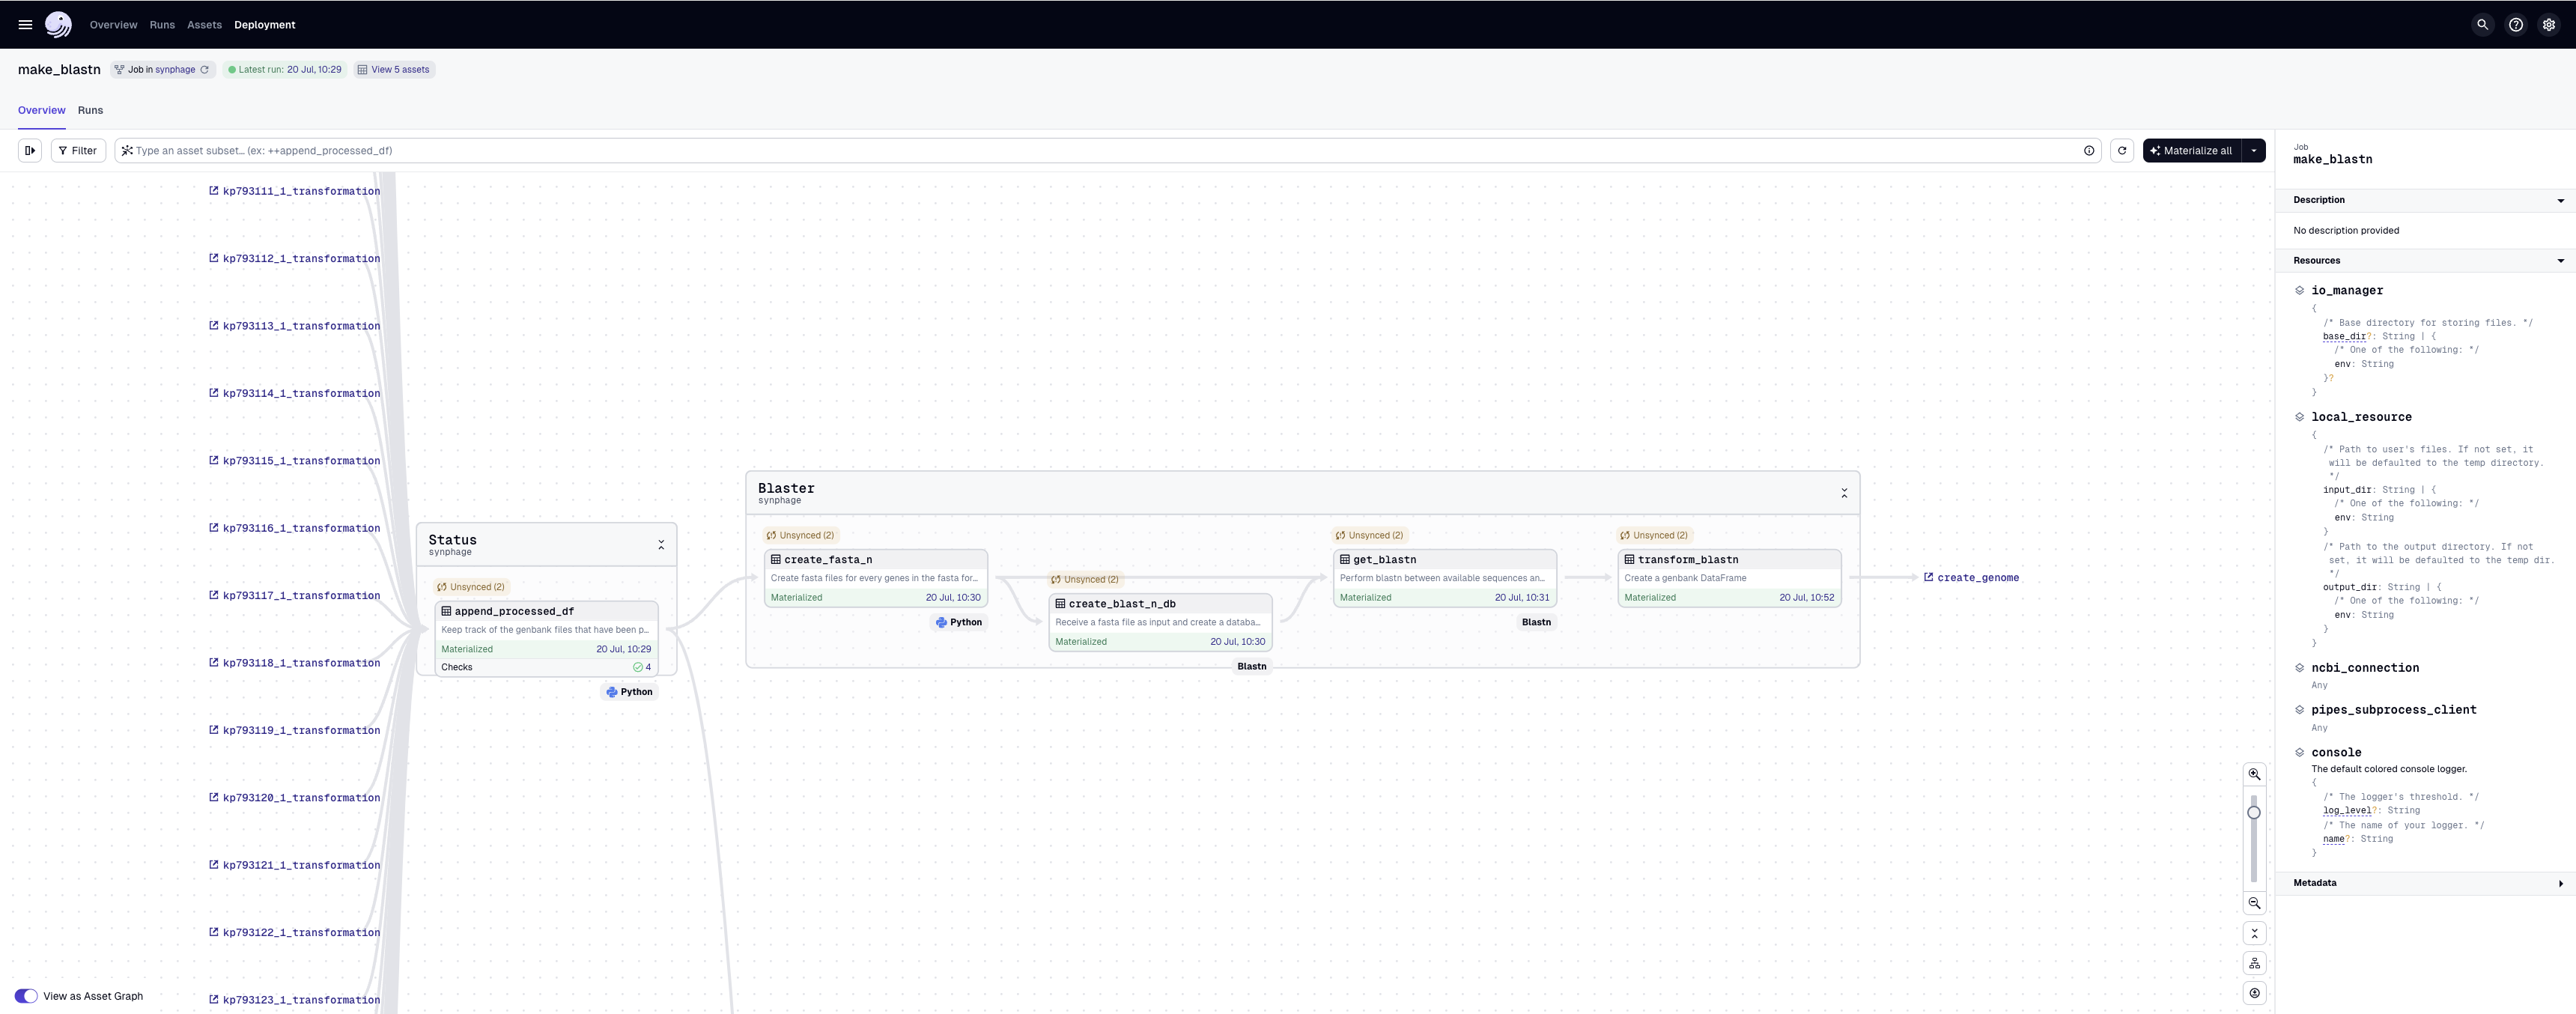Open latest run 20 Jul, 10:29
This screenshot has height=1014, width=2576.
(314, 70)
